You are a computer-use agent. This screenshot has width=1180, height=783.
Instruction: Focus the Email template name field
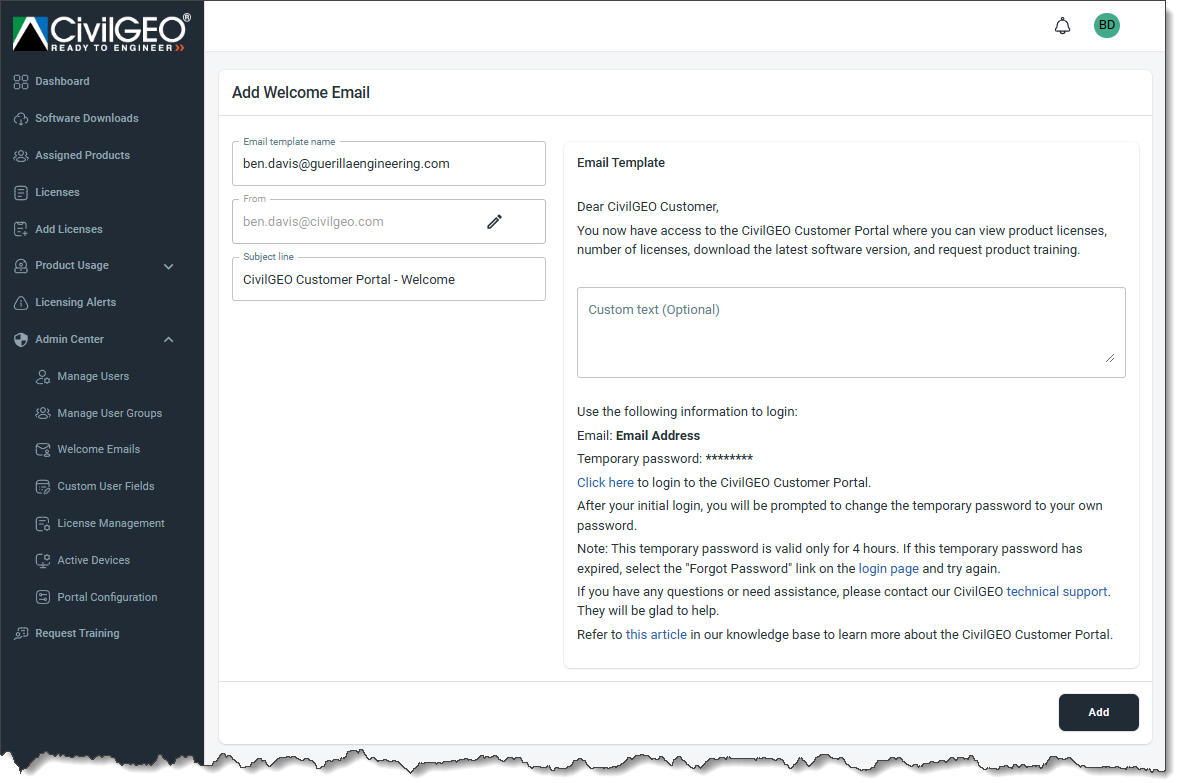[388, 163]
